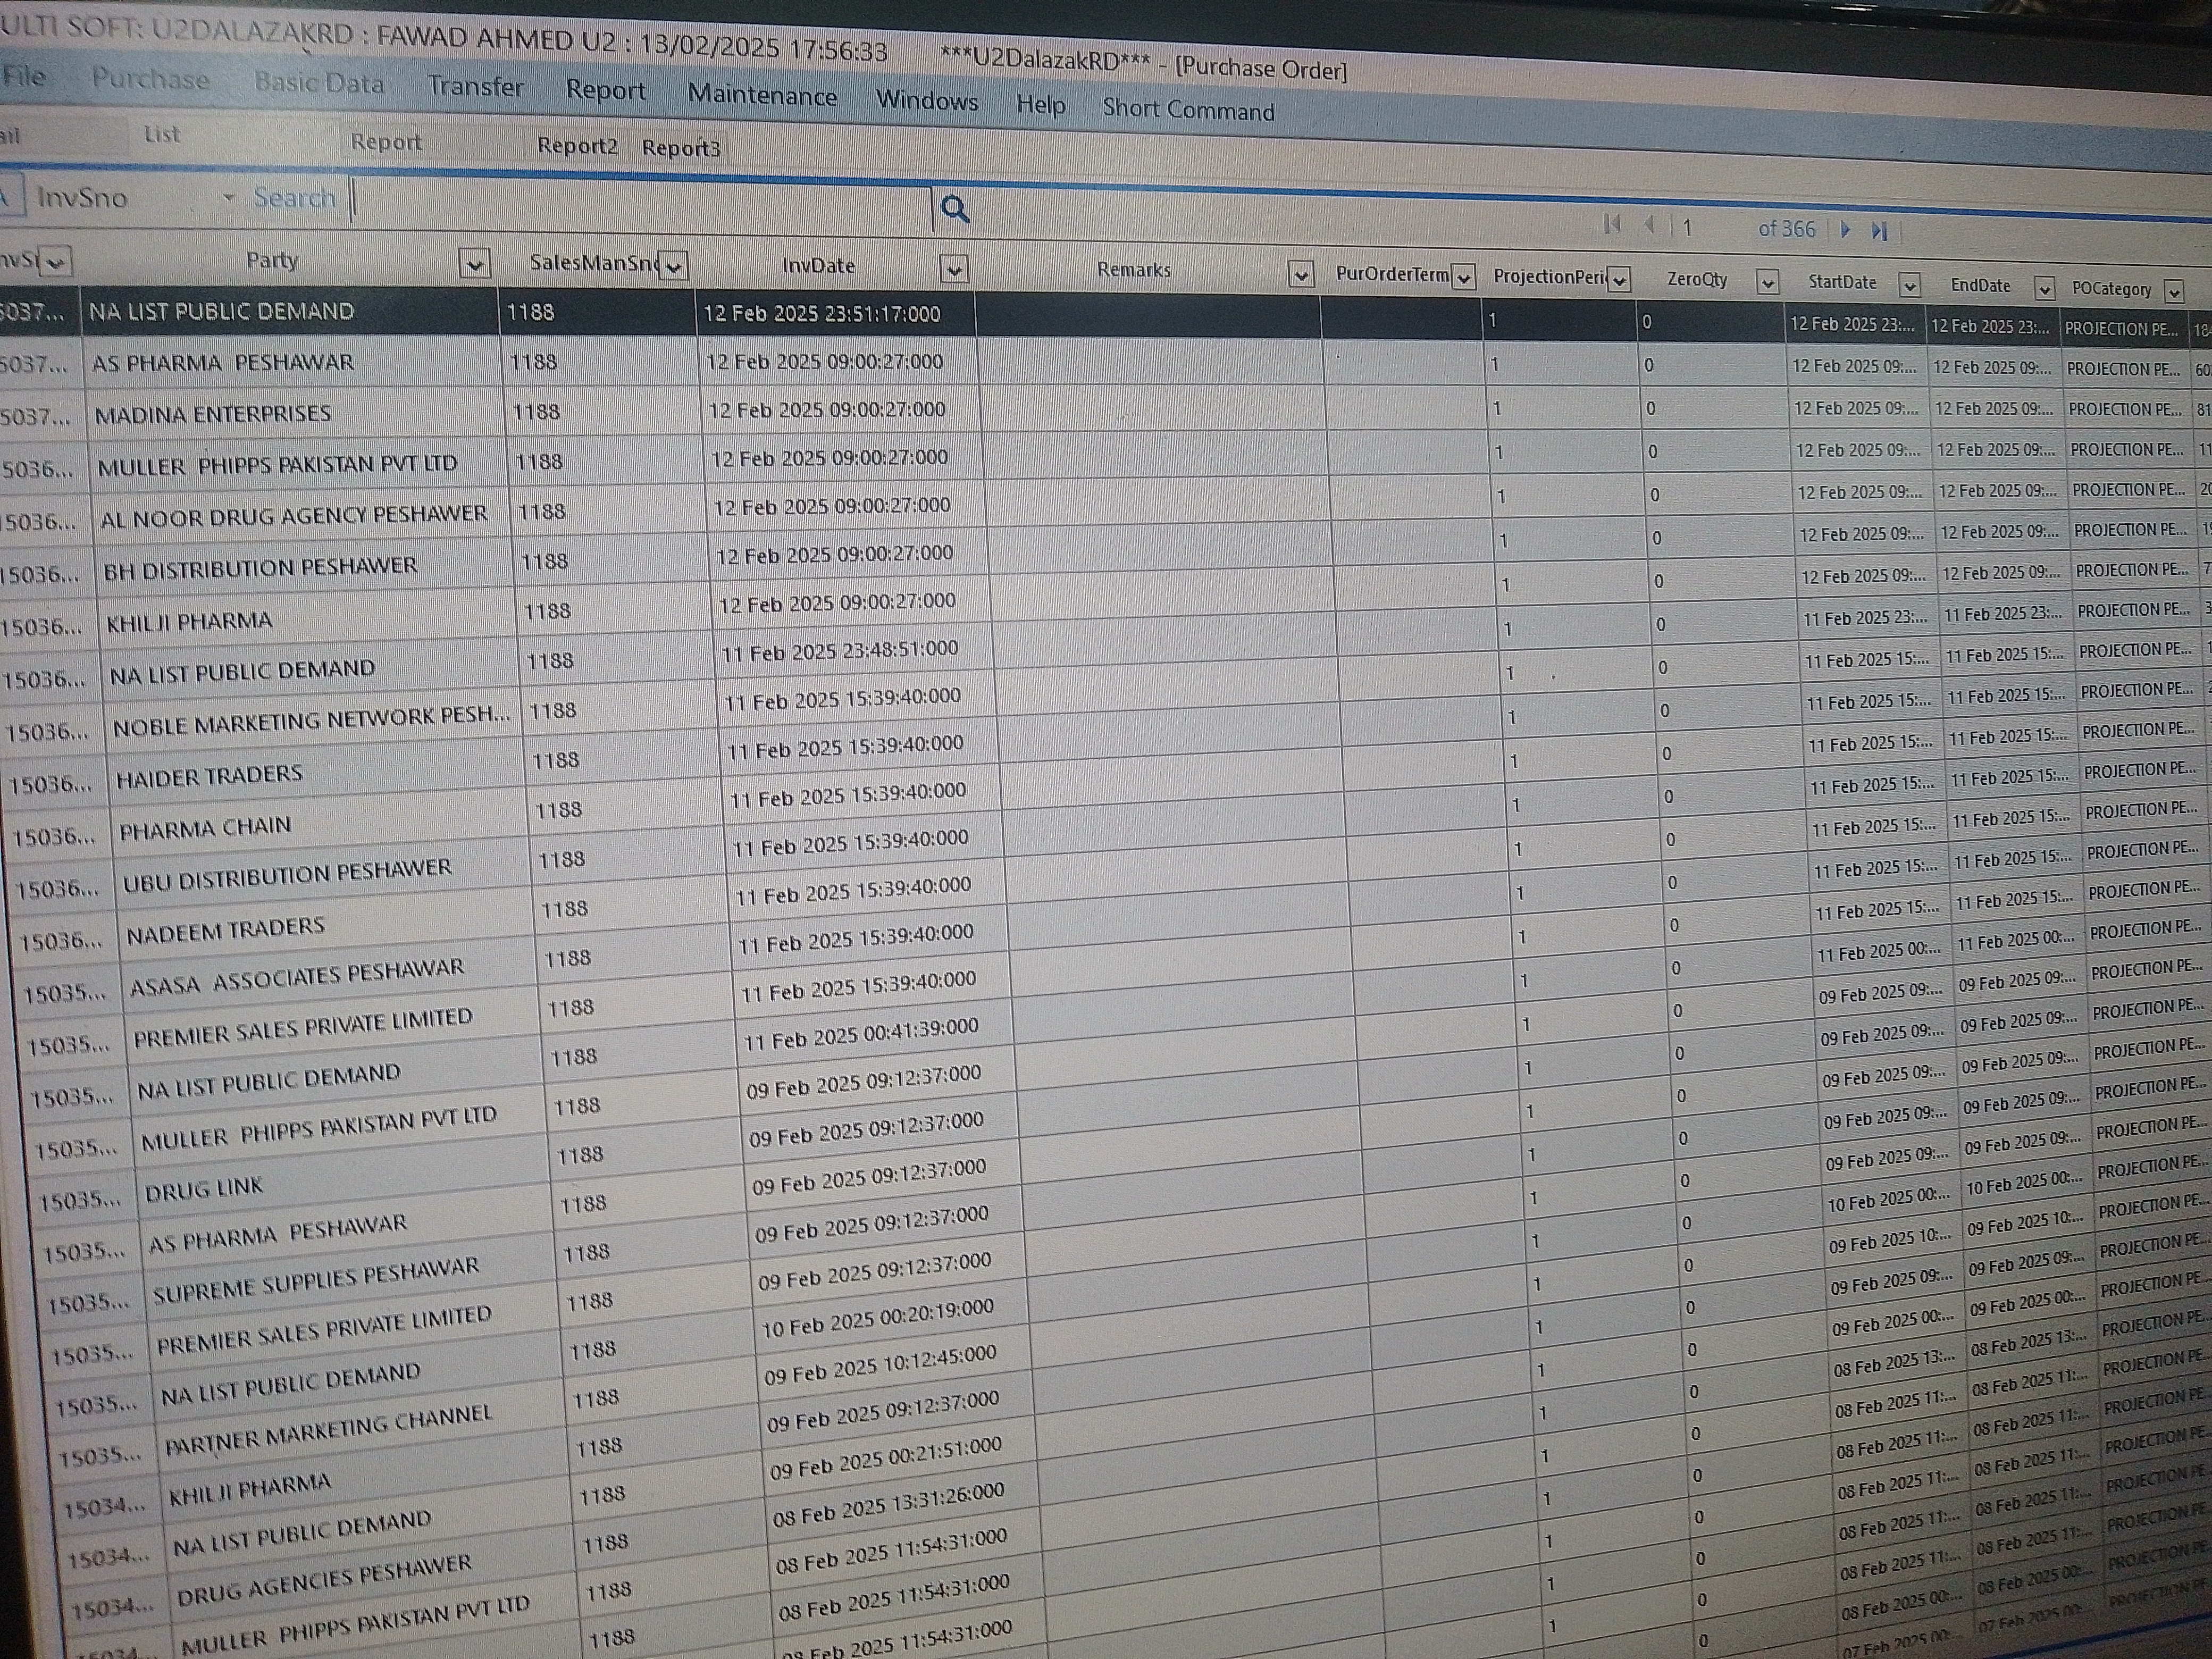Switch to the Report2 tab
The height and width of the screenshot is (1659, 2212).
[x=577, y=146]
